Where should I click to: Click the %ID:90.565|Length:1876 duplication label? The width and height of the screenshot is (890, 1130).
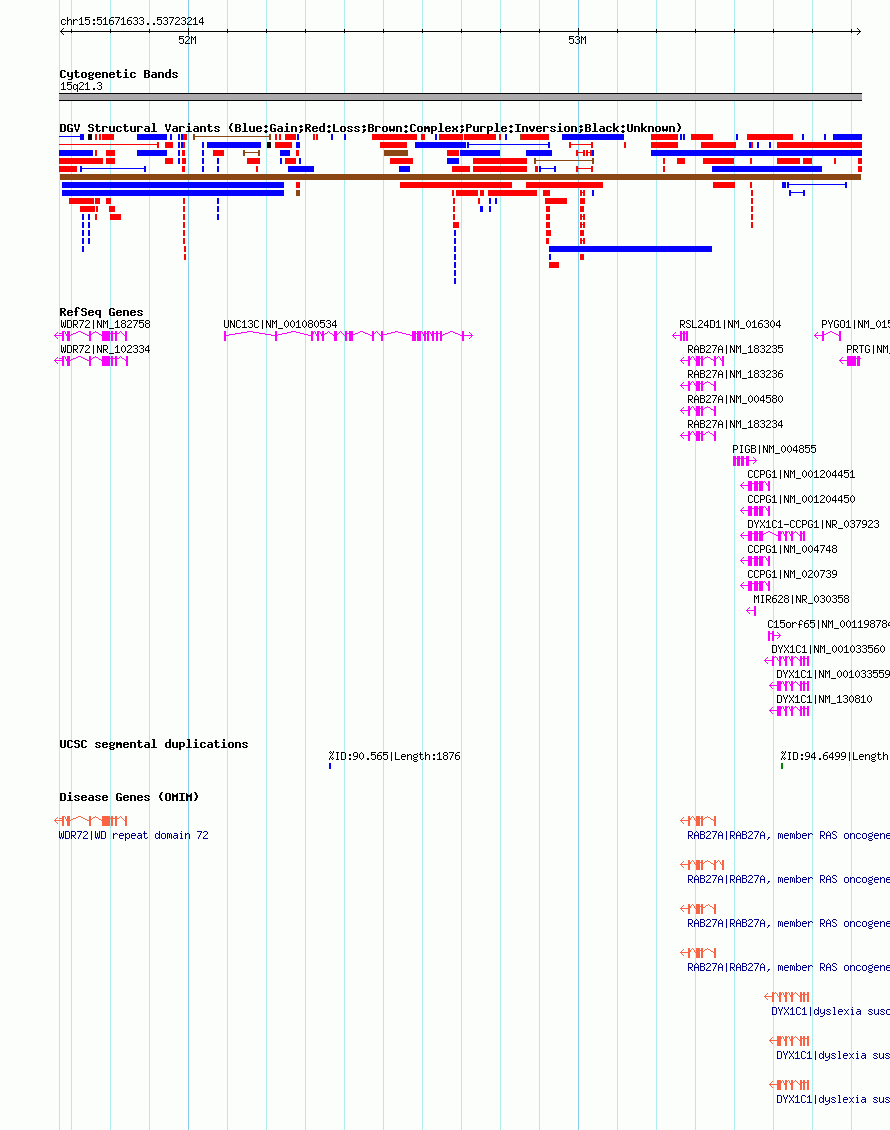[394, 757]
